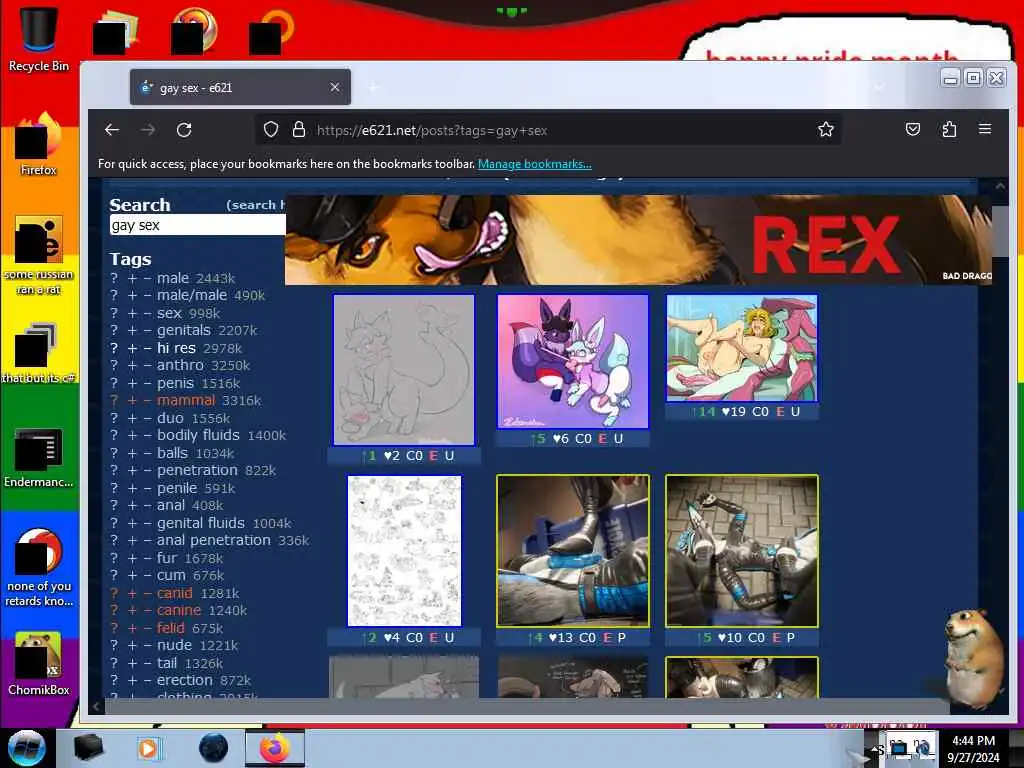
Task: Click the 'mammal' tag link
Action: [x=186, y=400]
